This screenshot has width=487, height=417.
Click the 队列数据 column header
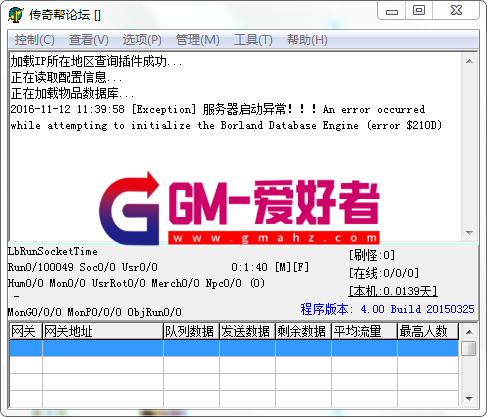tap(191, 331)
